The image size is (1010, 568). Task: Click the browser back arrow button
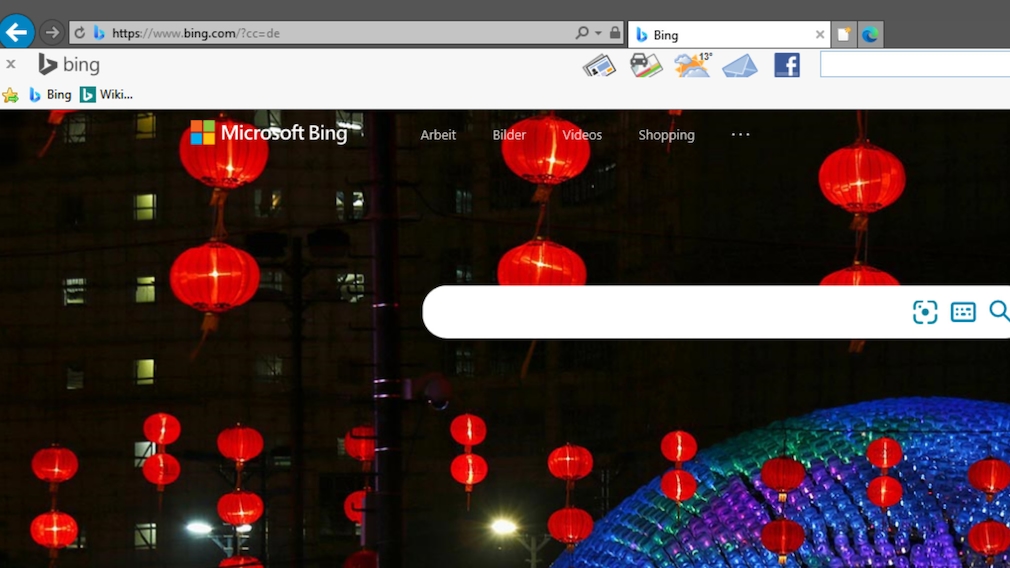pos(17,32)
